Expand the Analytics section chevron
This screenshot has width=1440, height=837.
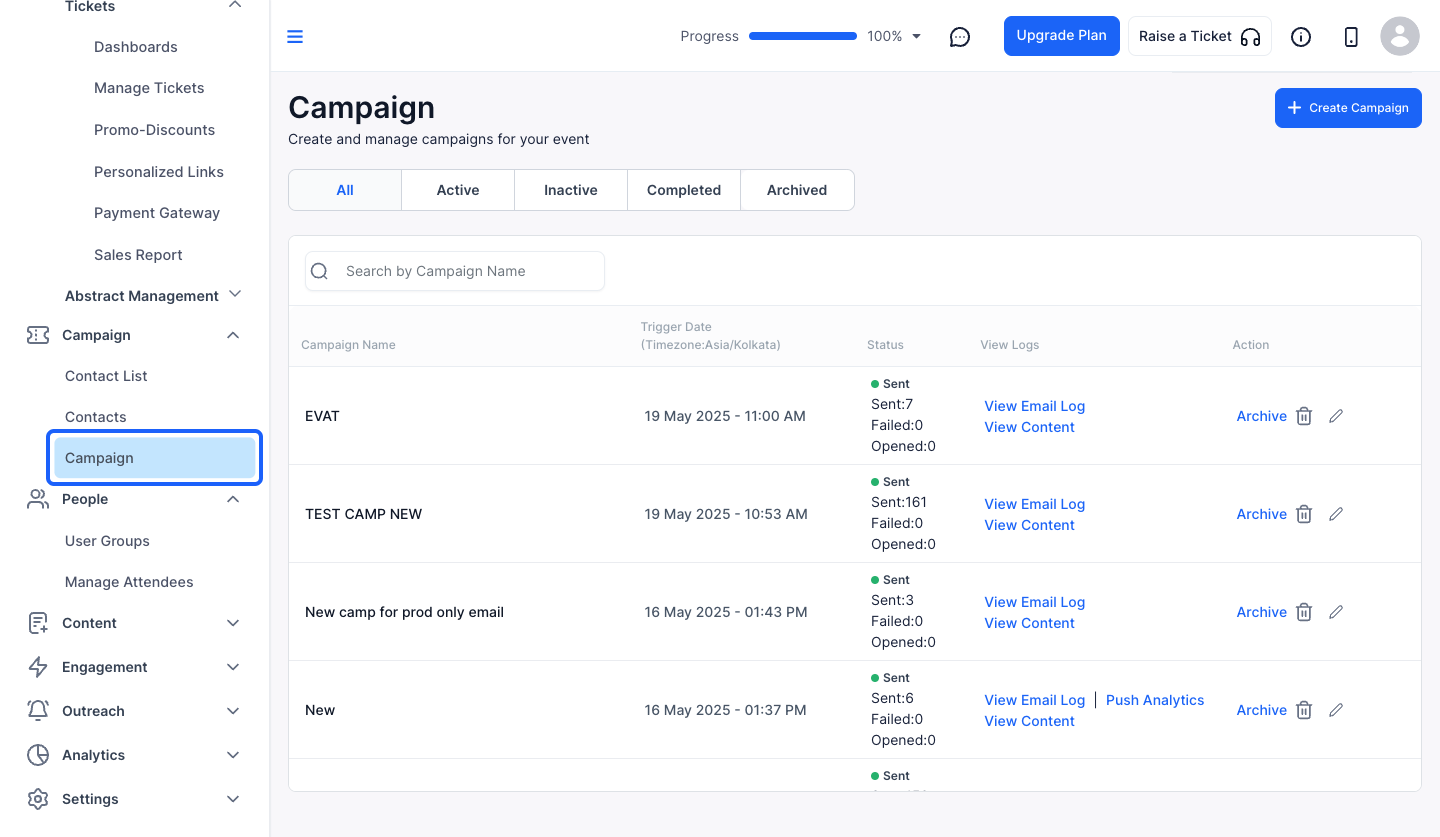pos(233,755)
